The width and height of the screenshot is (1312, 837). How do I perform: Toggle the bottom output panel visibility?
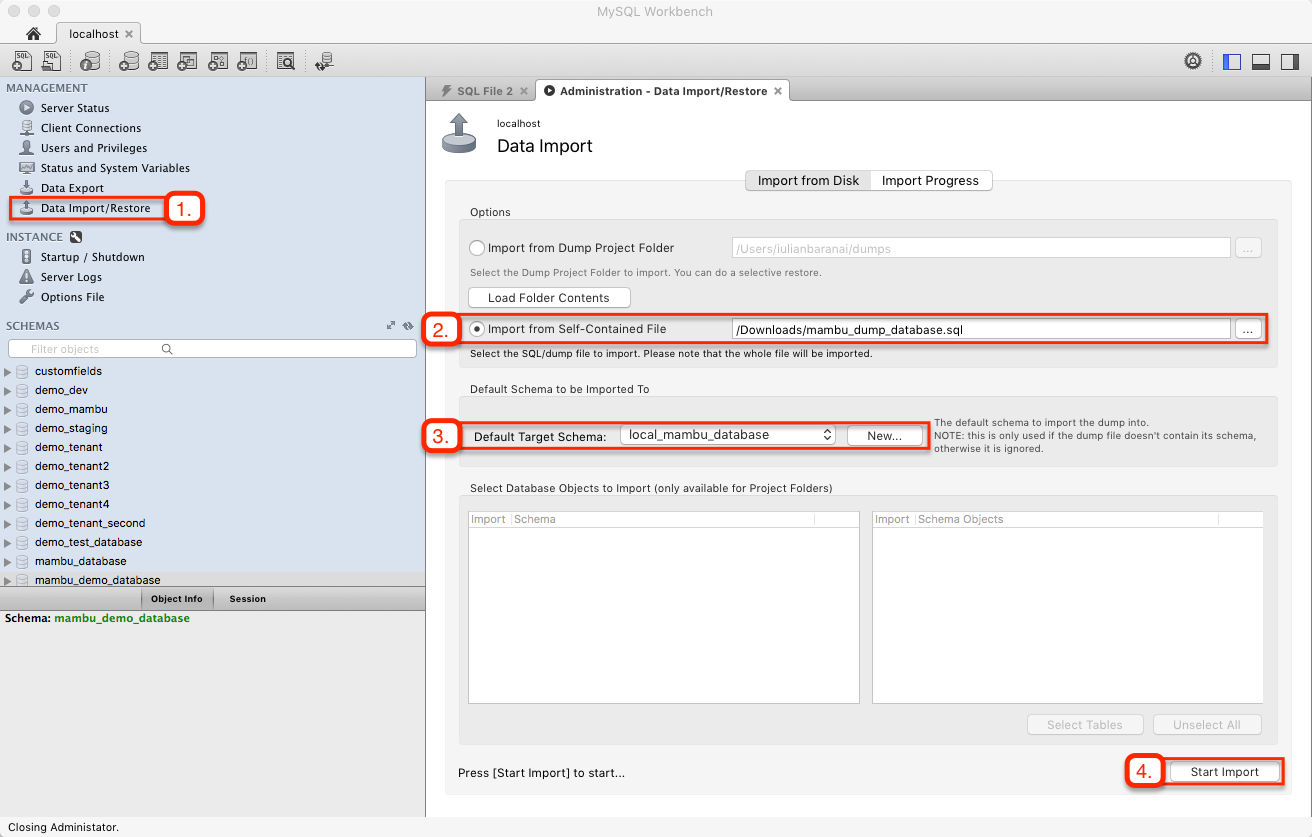[1260, 61]
